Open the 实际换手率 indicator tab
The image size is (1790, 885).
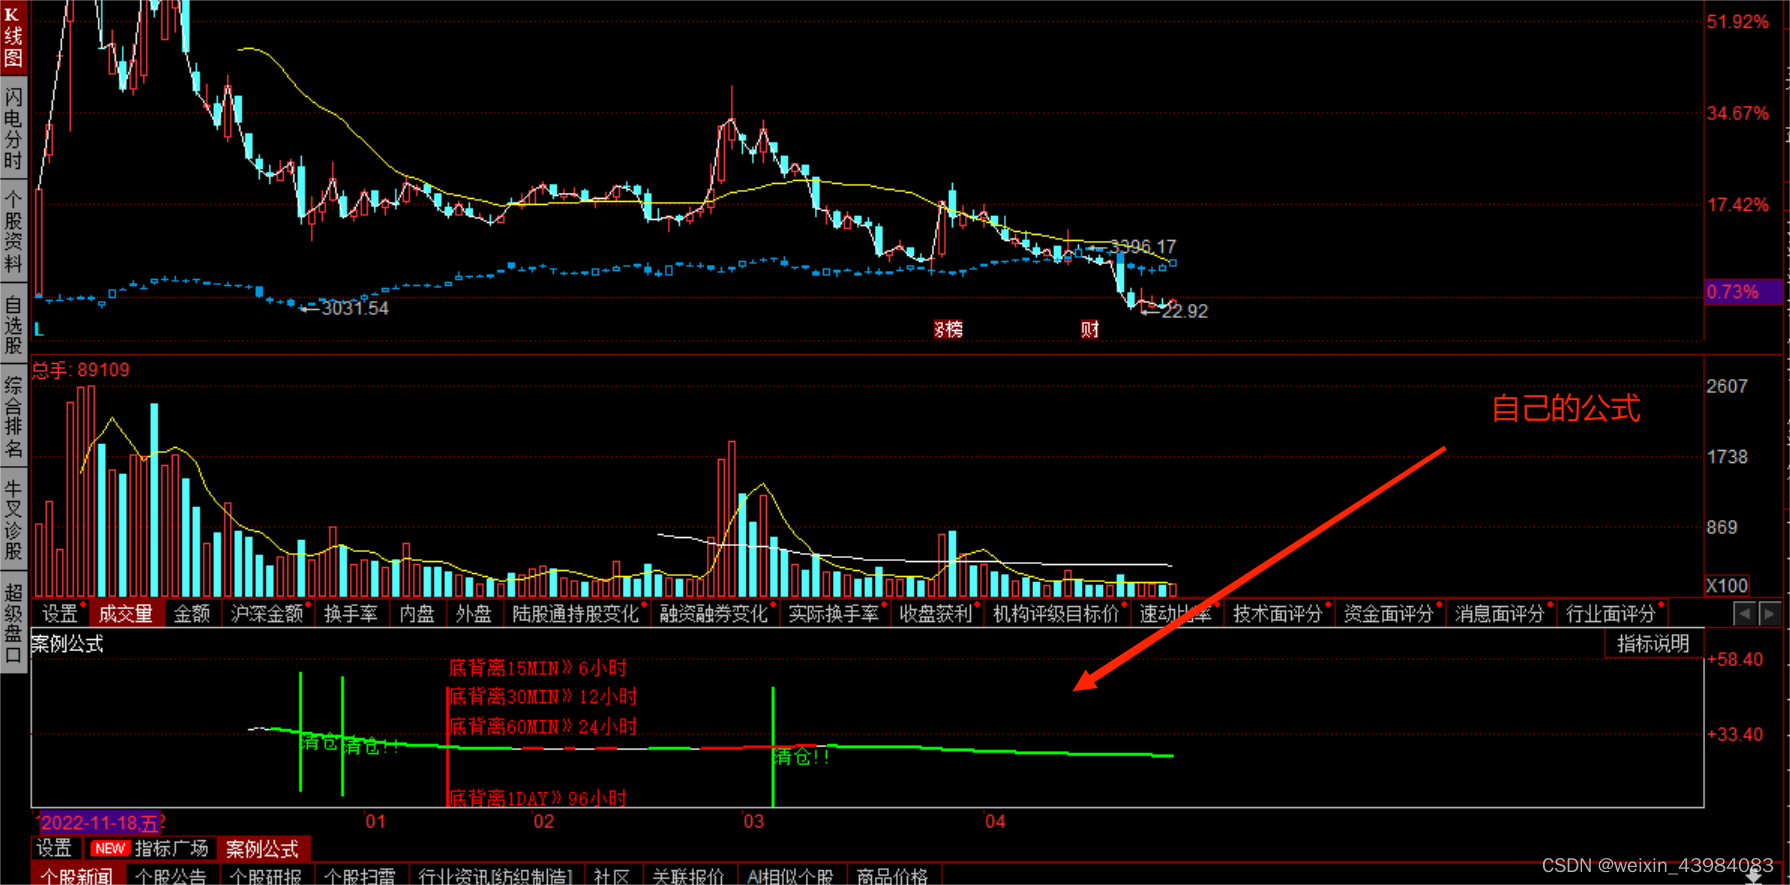[x=834, y=614]
